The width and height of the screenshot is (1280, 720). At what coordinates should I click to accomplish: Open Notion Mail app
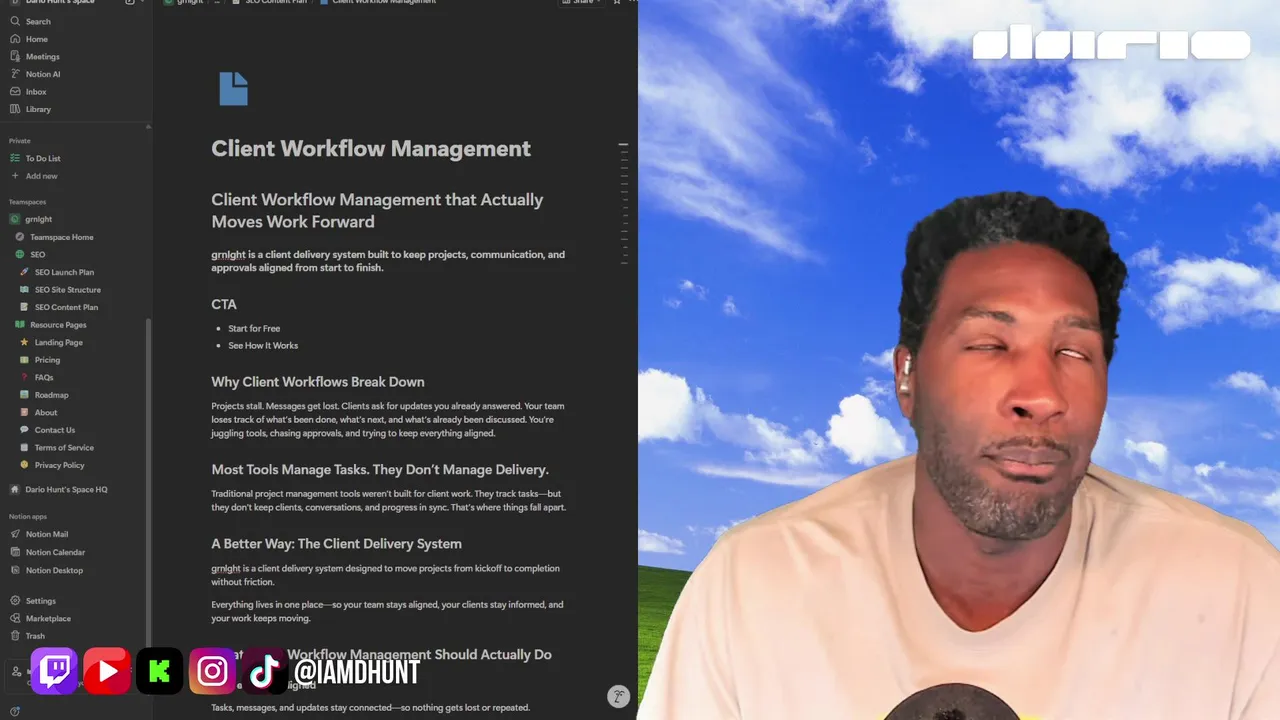pyautogui.click(x=46, y=534)
